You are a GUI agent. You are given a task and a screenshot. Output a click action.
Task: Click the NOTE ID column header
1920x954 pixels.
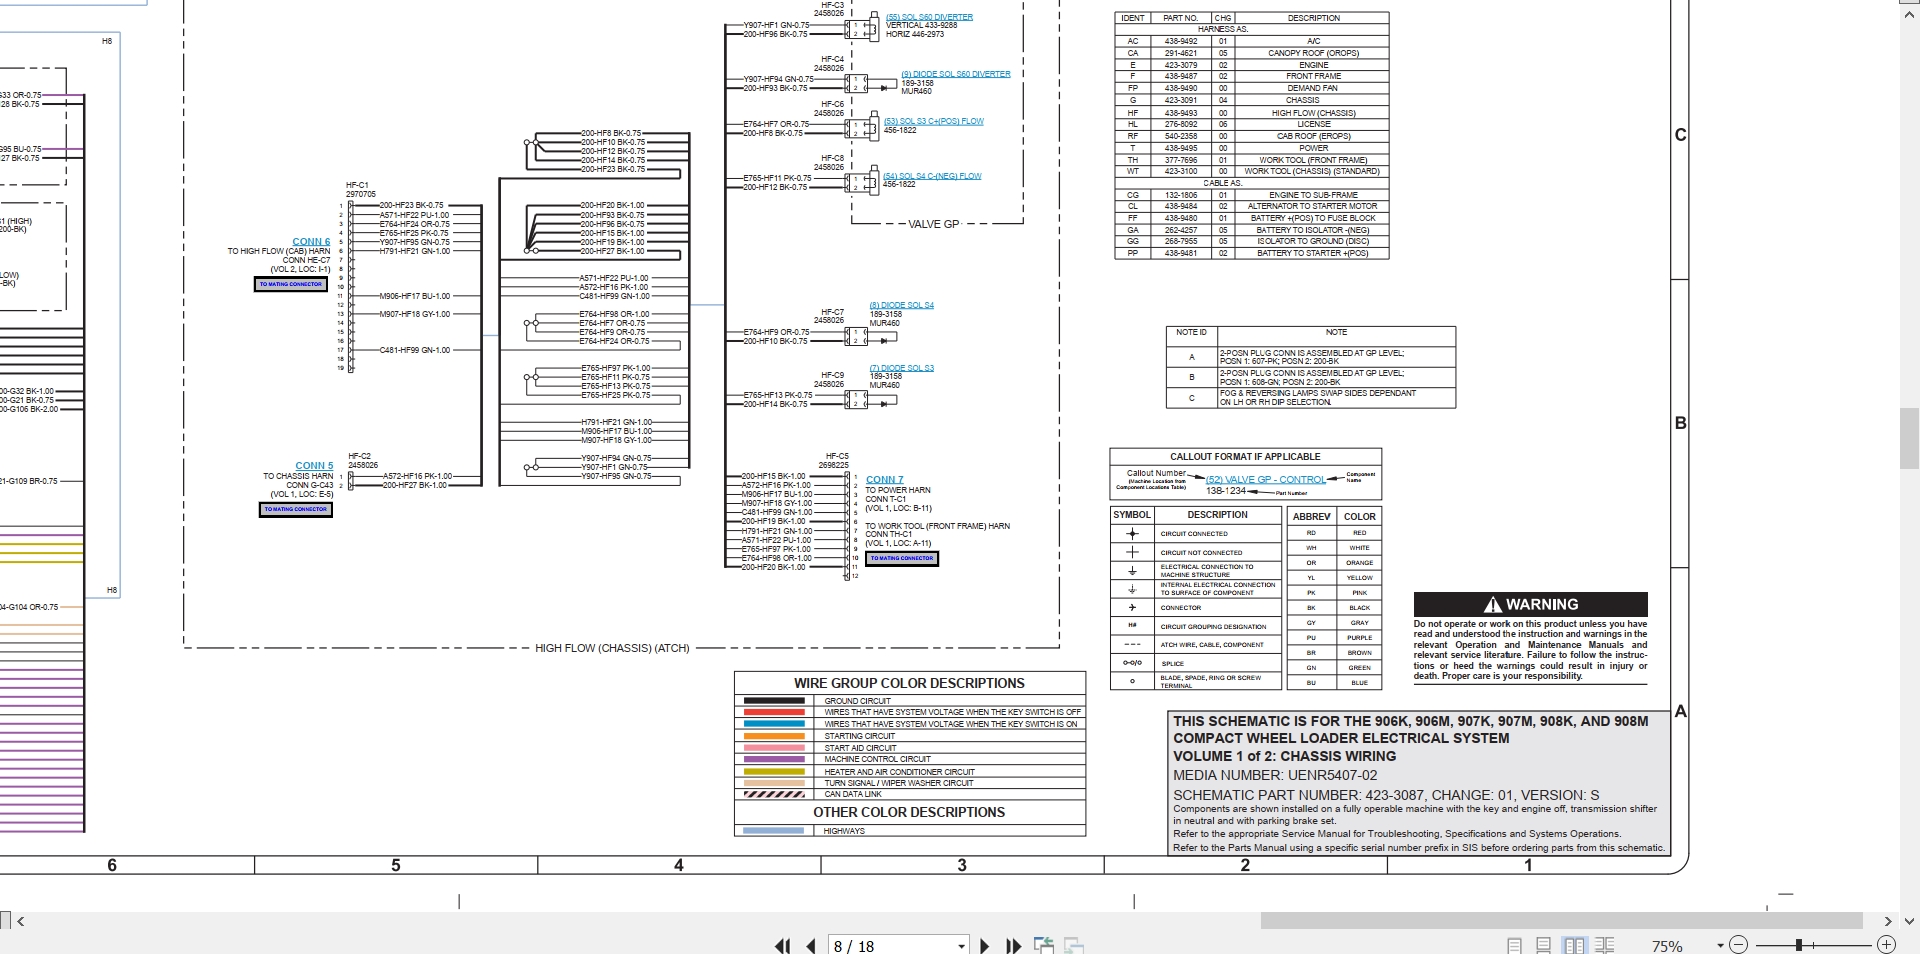[x=1191, y=332]
